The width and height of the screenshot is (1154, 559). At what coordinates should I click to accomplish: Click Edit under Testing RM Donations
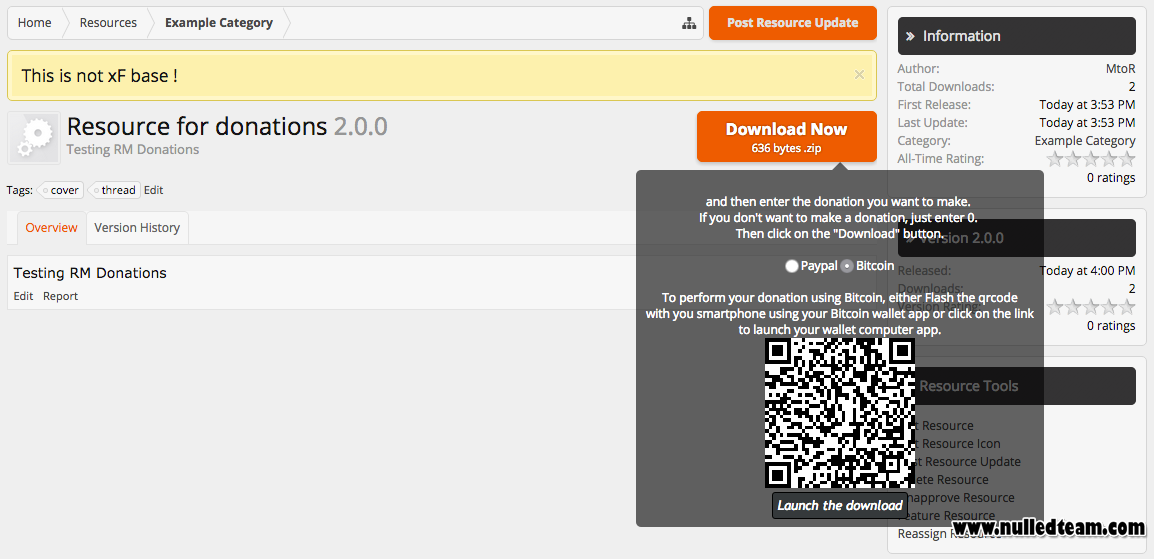[x=24, y=296]
